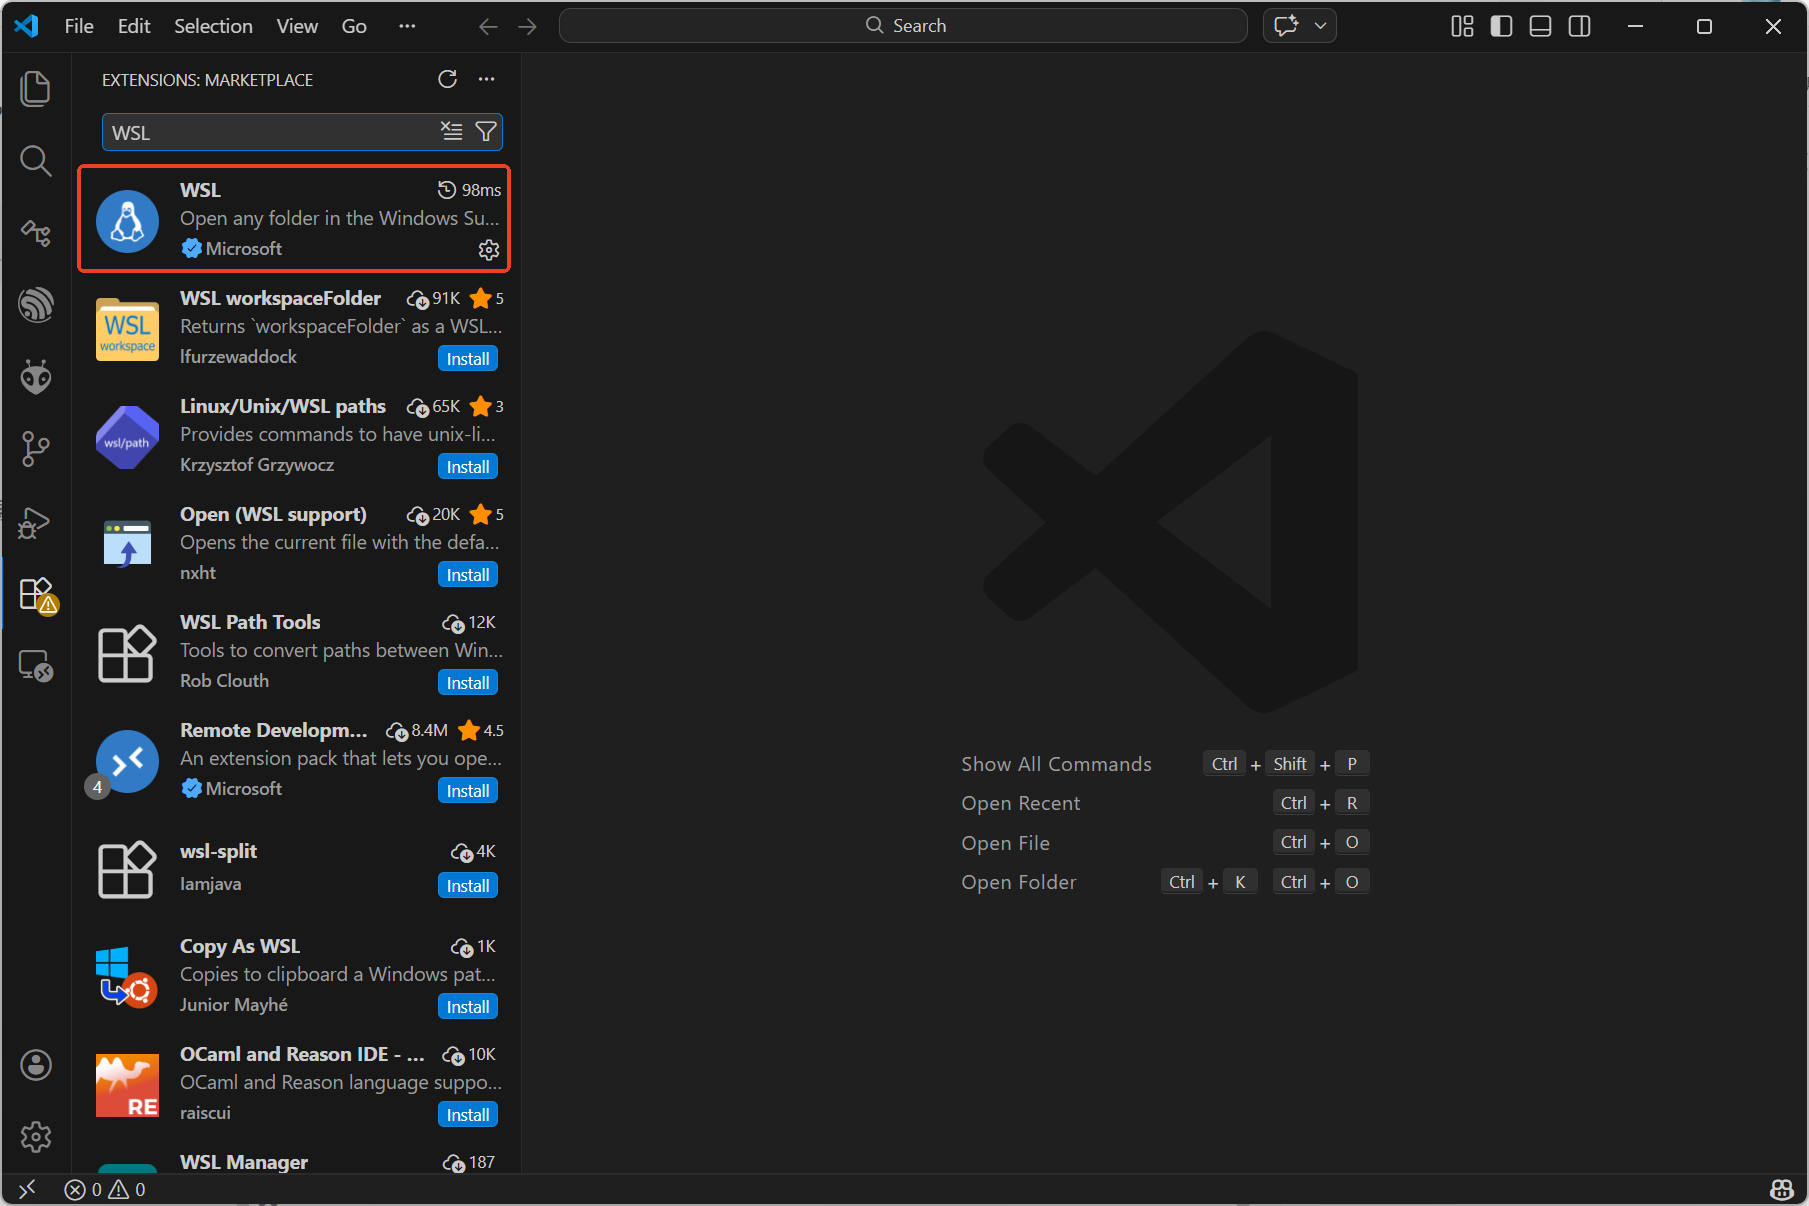
Task: Navigate back with the left arrow
Action: 488,26
